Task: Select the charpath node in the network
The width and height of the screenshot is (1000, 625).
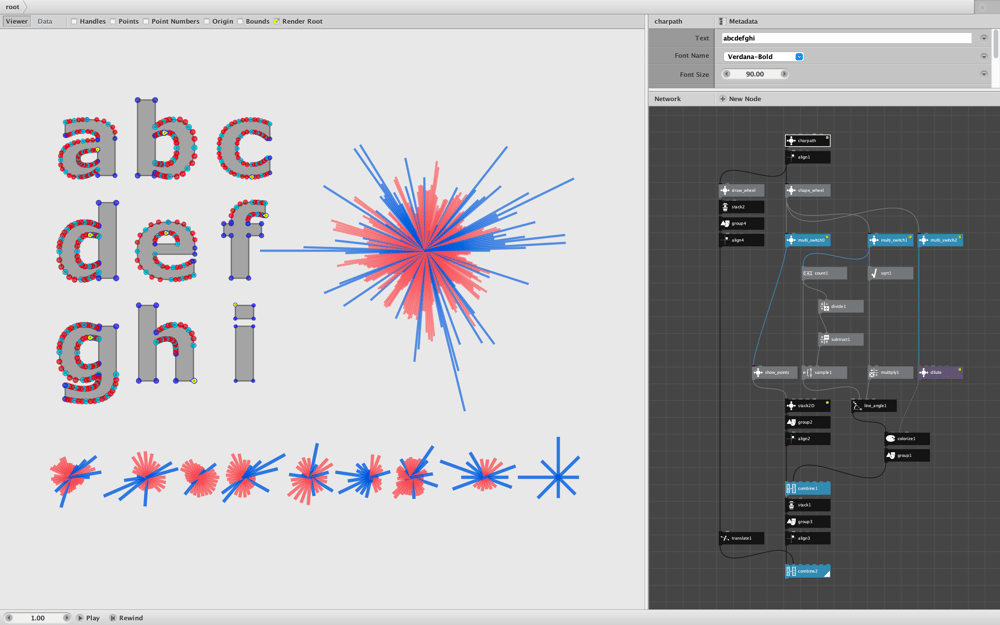Action: tap(807, 140)
